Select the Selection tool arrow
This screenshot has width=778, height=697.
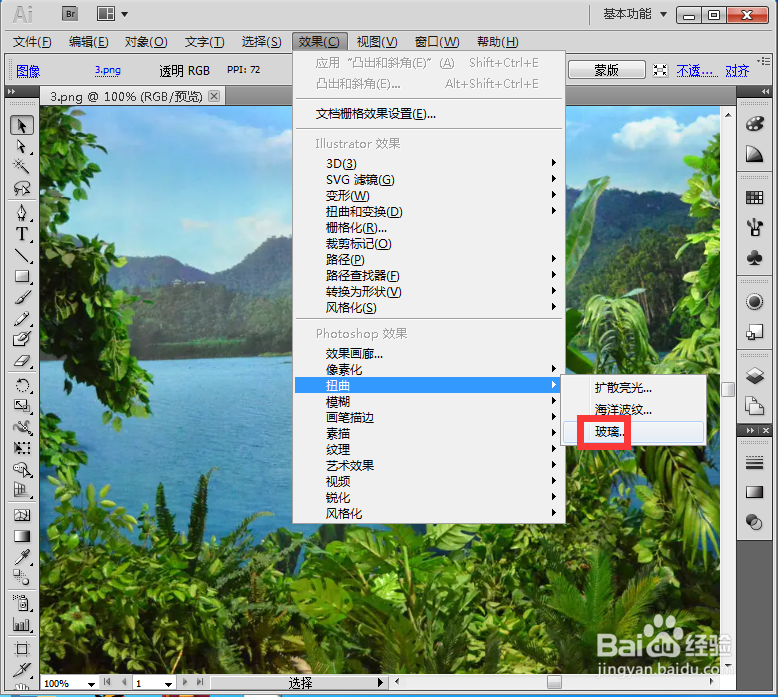coord(22,125)
